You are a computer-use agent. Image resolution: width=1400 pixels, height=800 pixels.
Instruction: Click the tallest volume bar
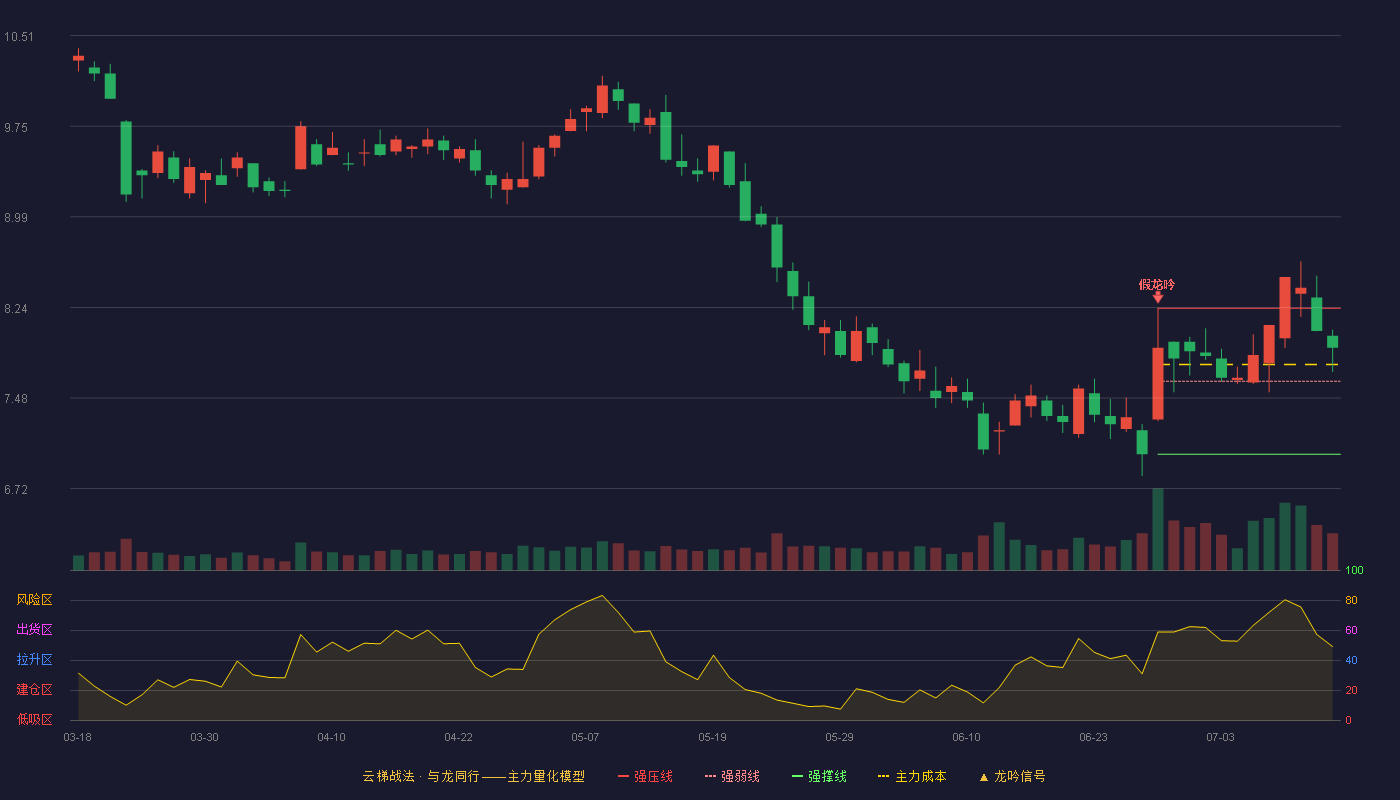tap(1158, 529)
